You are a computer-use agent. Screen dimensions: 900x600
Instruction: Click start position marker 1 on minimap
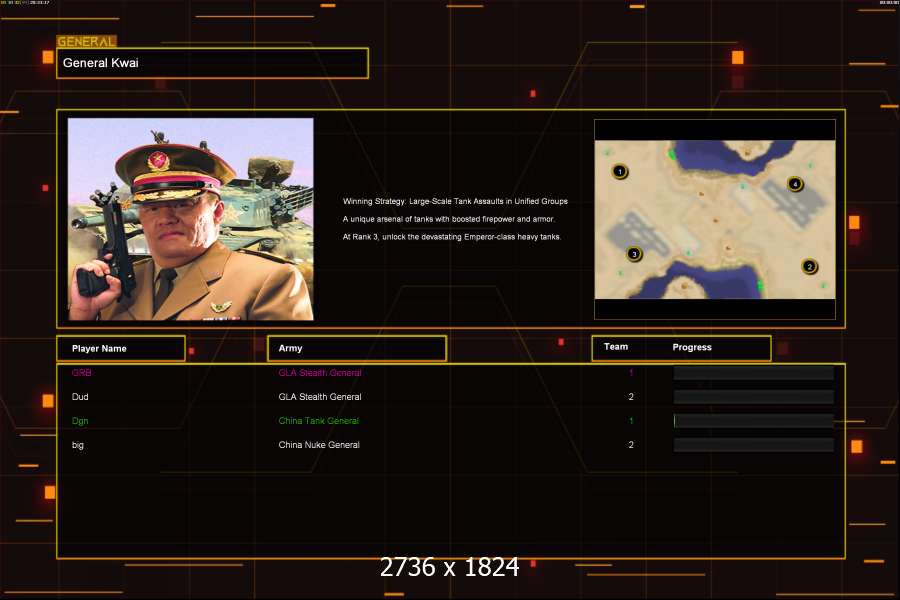coord(620,171)
